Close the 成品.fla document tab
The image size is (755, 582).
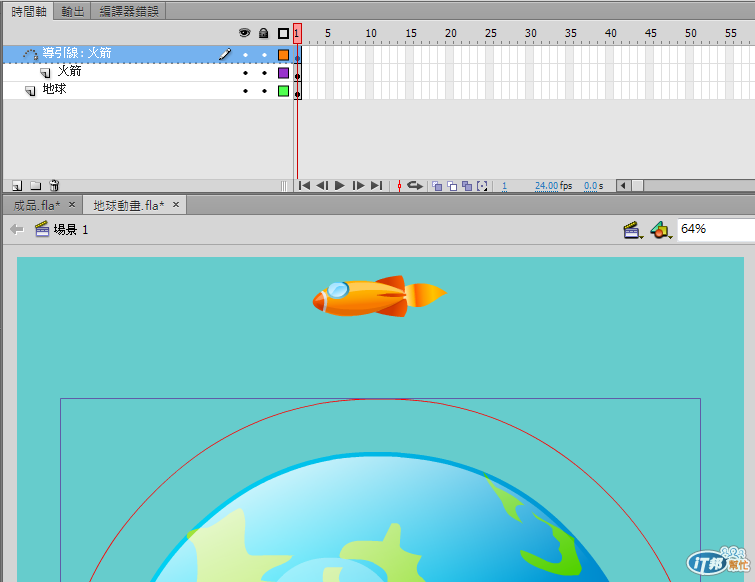pyautogui.click(x=72, y=205)
